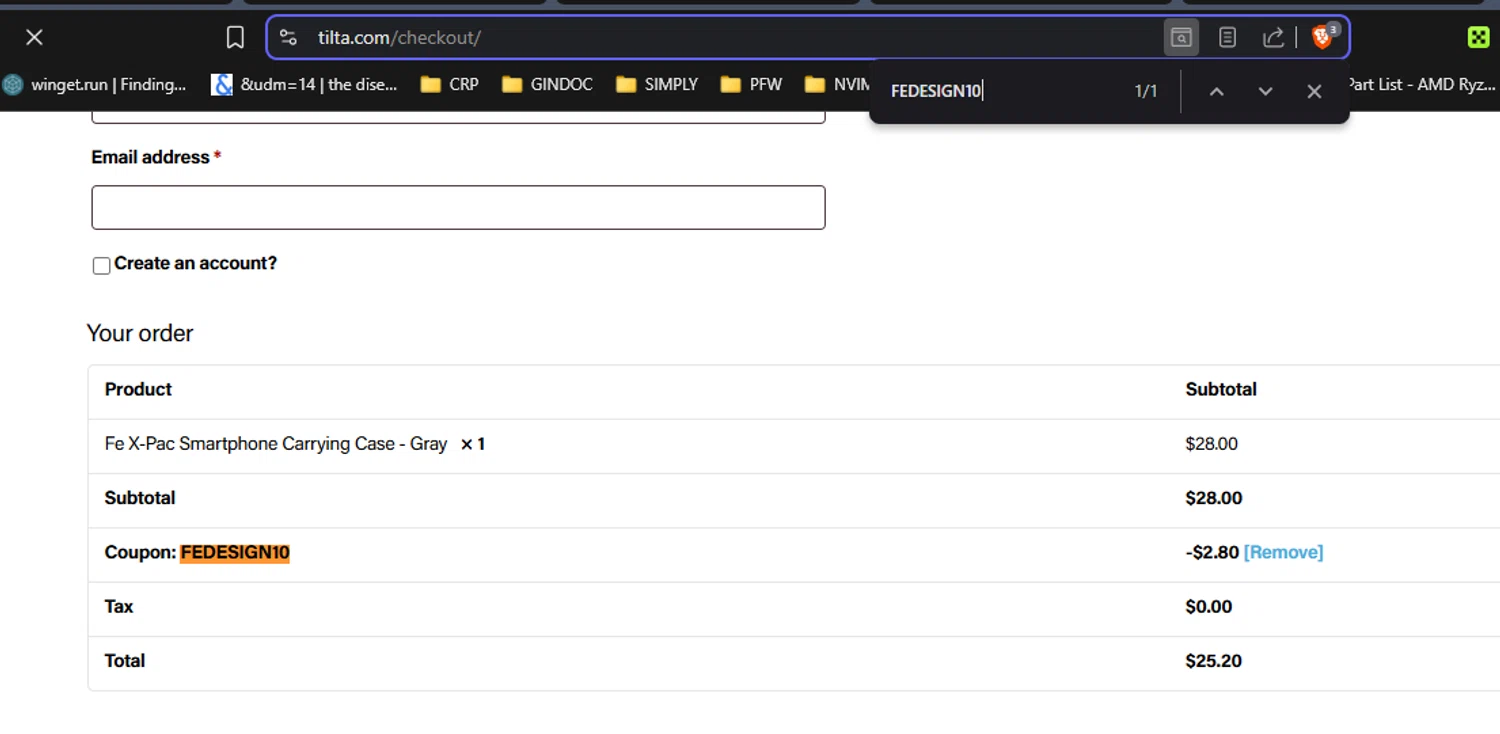Click the Your order heading
Viewport: 1500px width, 734px height.
pos(140,333)
